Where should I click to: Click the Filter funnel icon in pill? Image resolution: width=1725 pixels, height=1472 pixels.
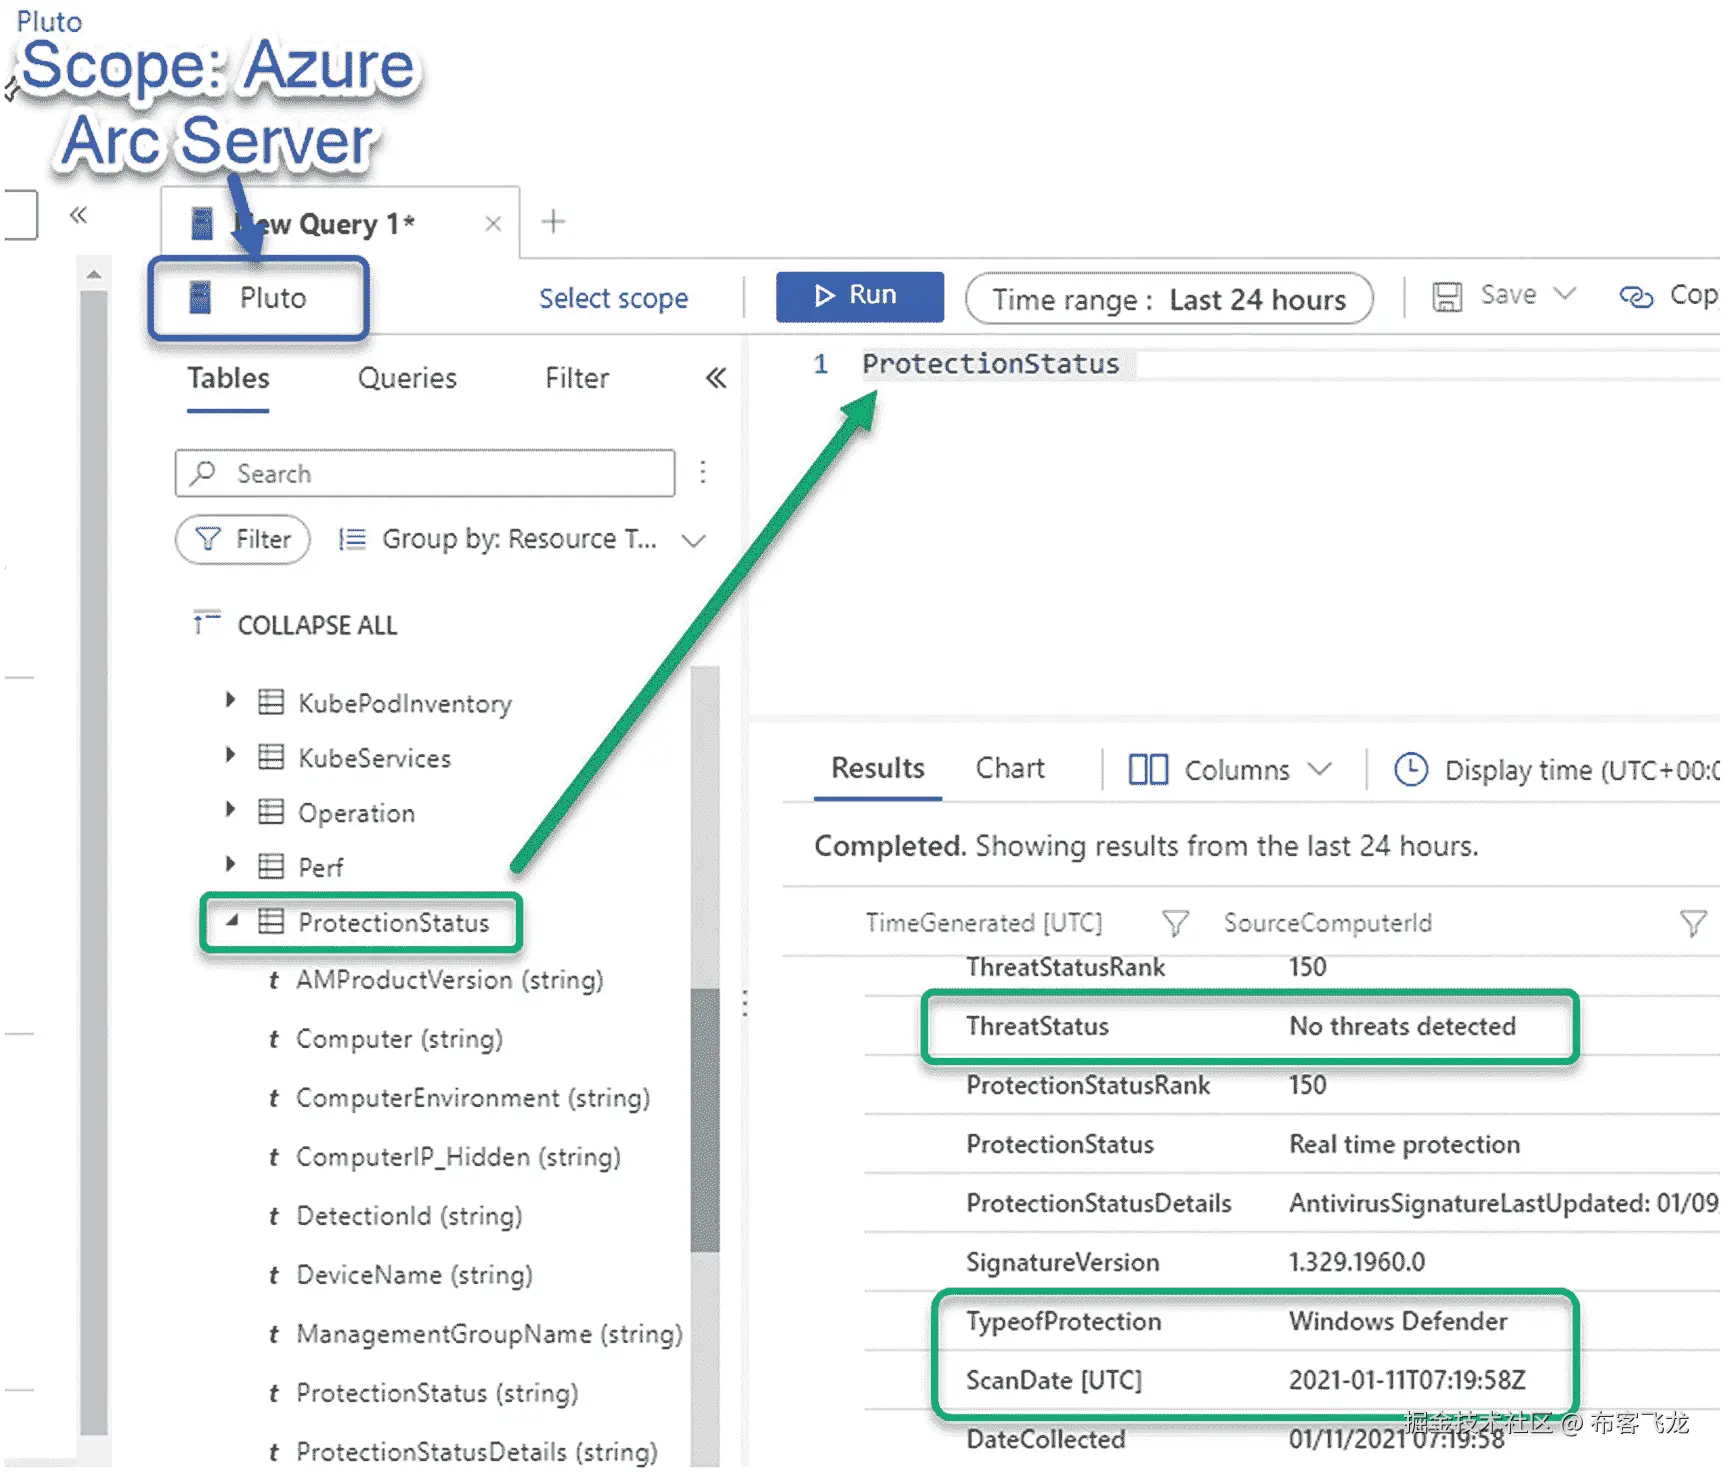coord(208,539)
